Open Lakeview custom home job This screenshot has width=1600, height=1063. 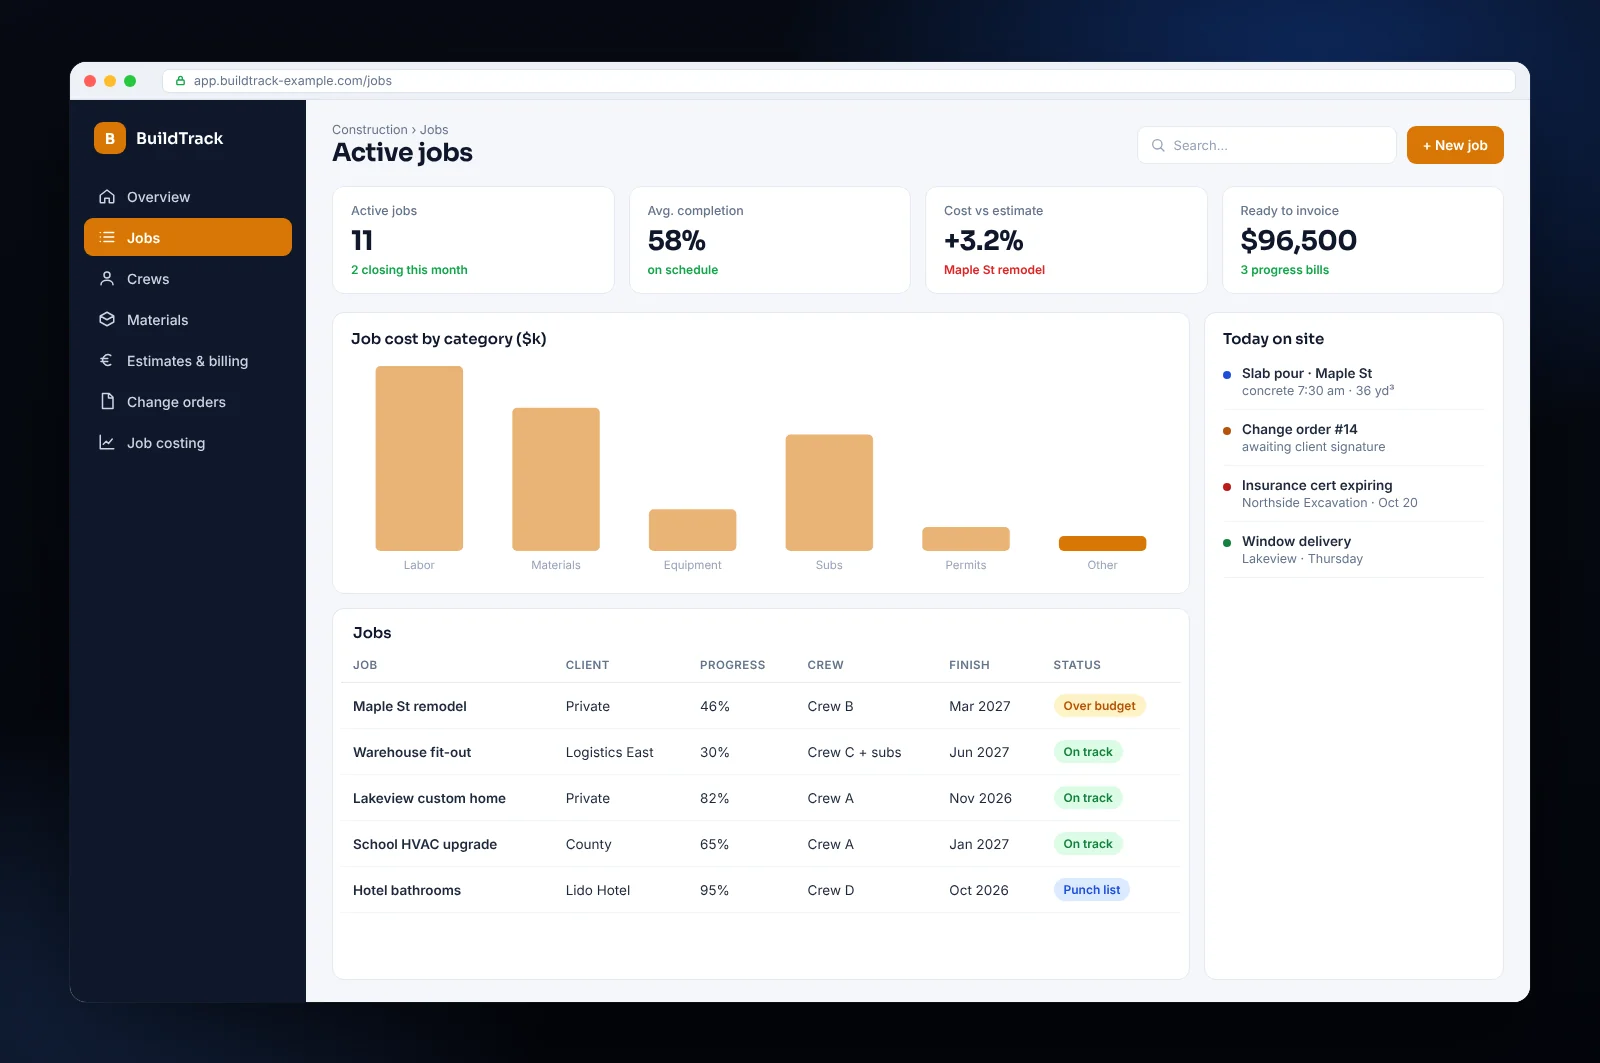[x=761, y=798]
